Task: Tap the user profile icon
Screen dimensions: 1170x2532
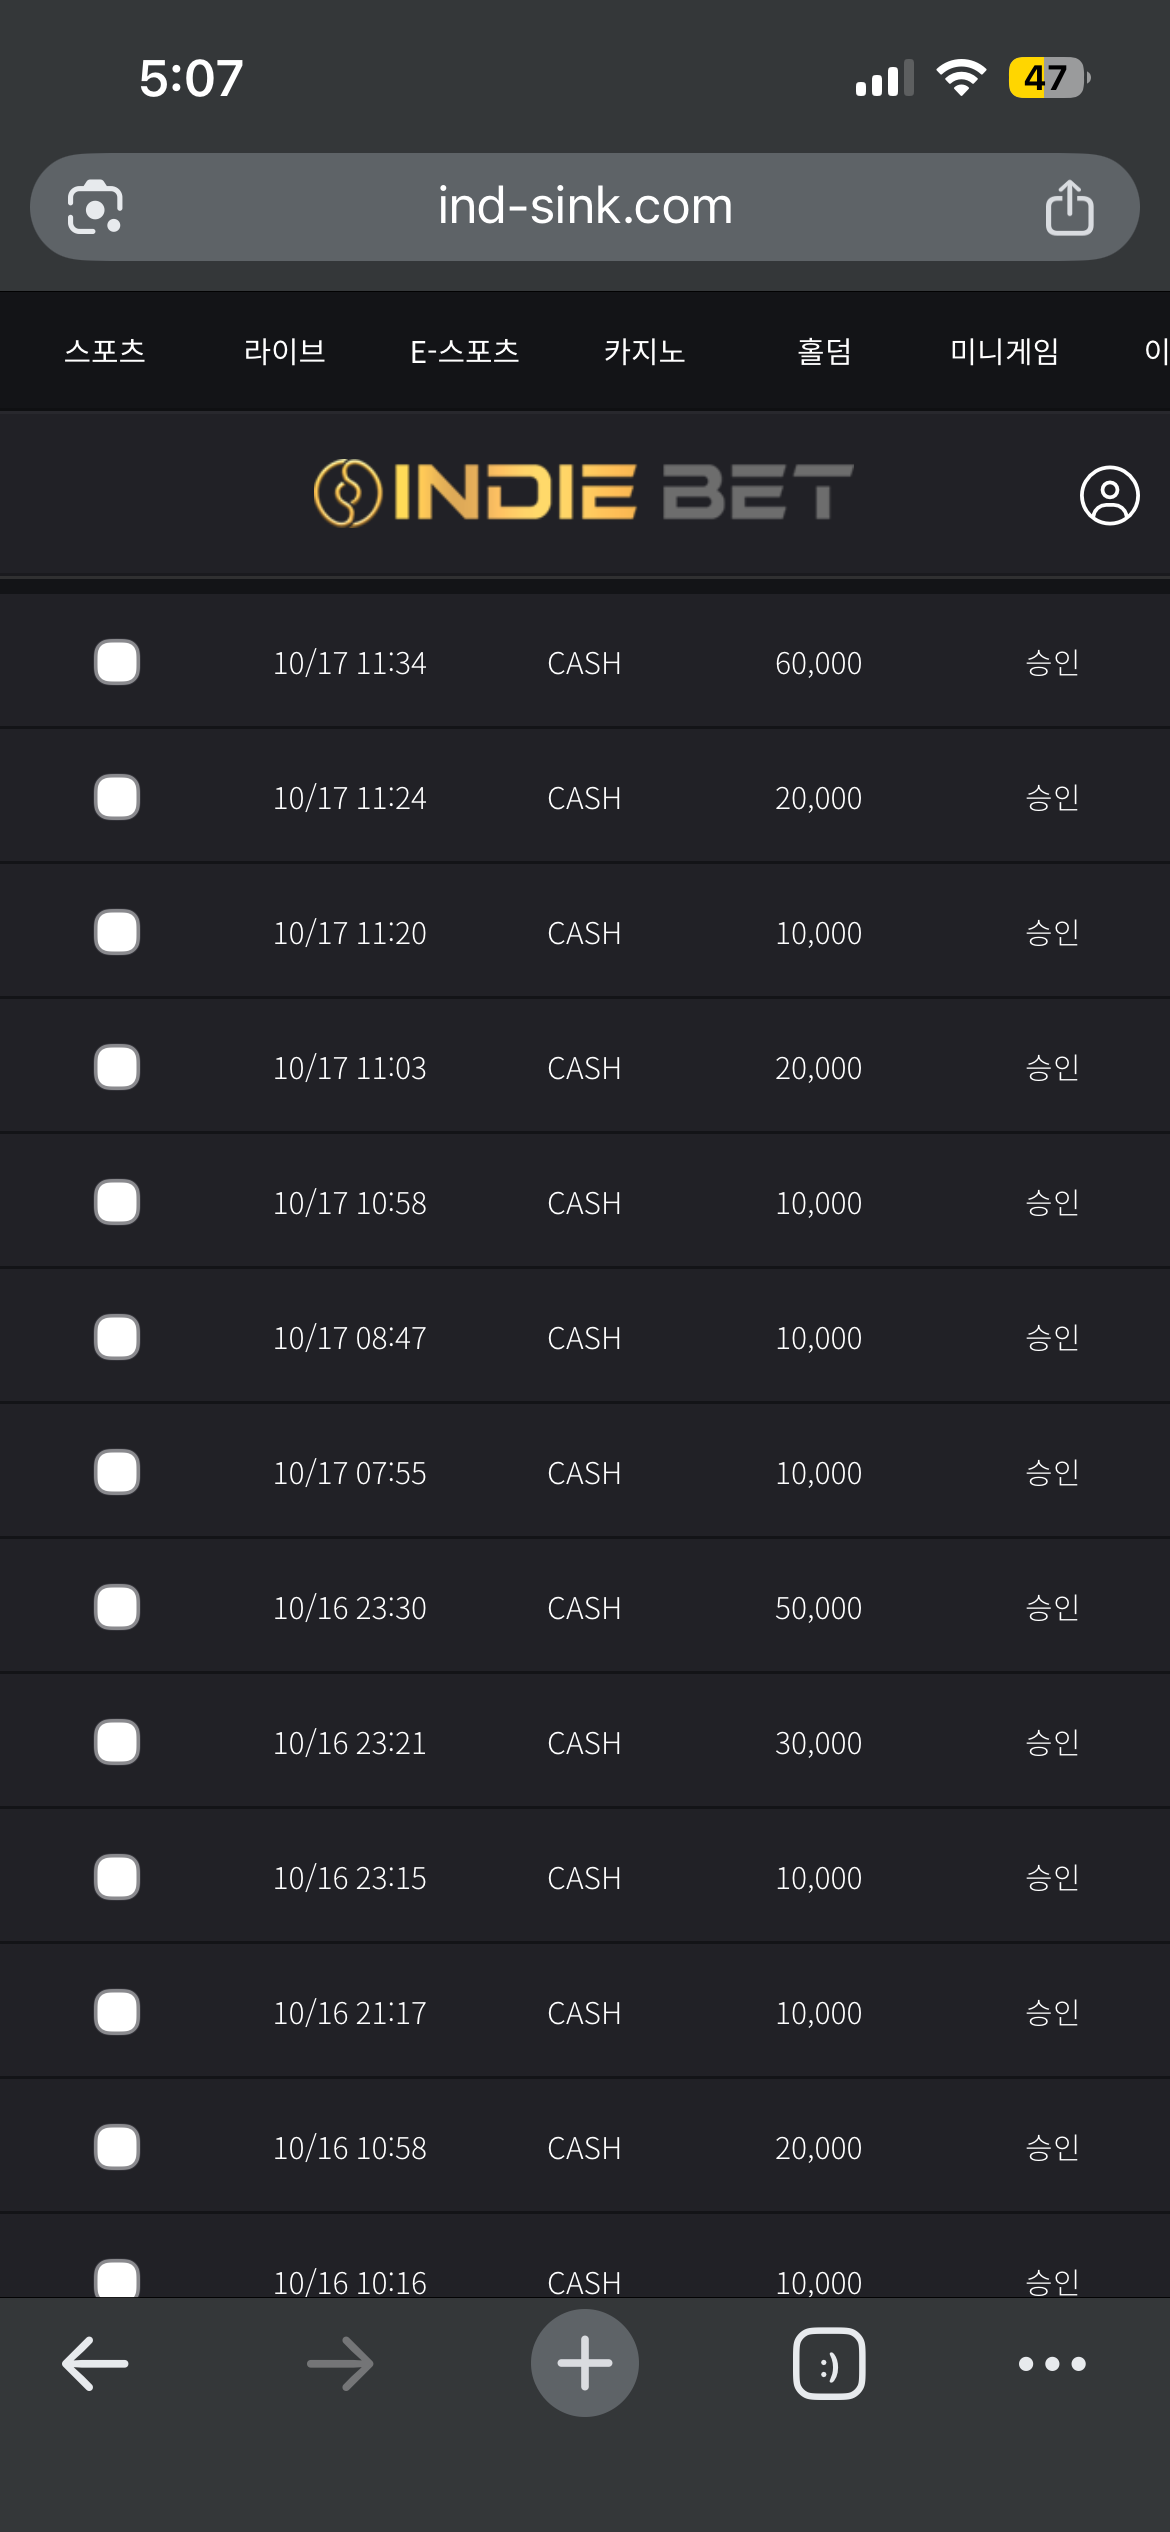Action: [1109, 495]
